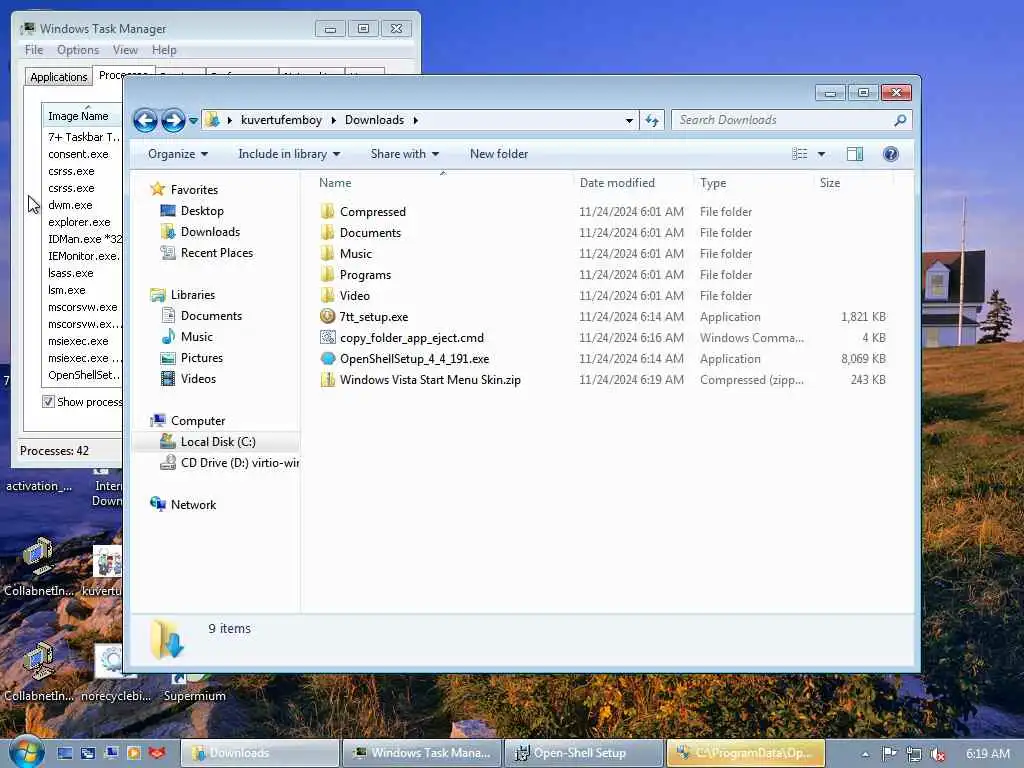The height and width of the screenshot is (768, 1024).
Task: Click the search magnifier icon
Action: coord(900,120)
